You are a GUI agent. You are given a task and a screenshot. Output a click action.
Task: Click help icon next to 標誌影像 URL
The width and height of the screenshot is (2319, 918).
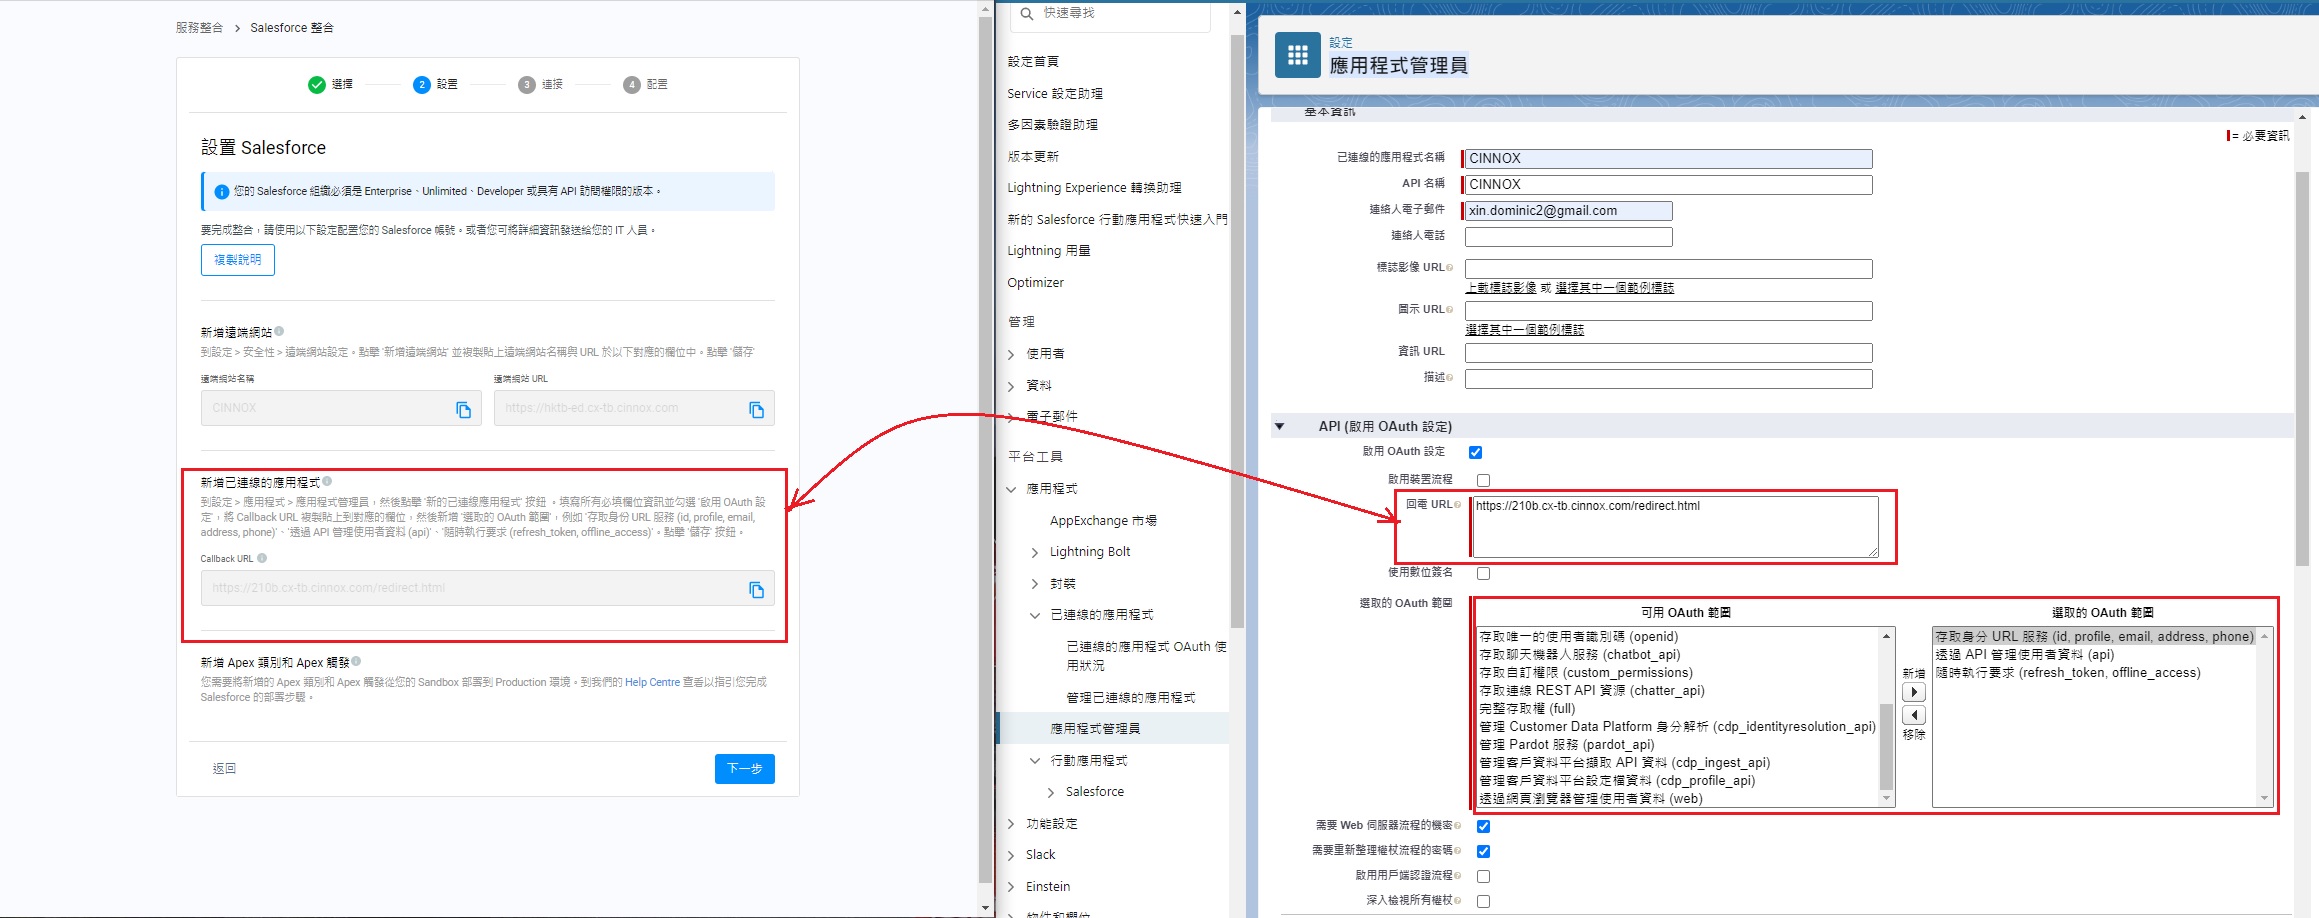1449,268
